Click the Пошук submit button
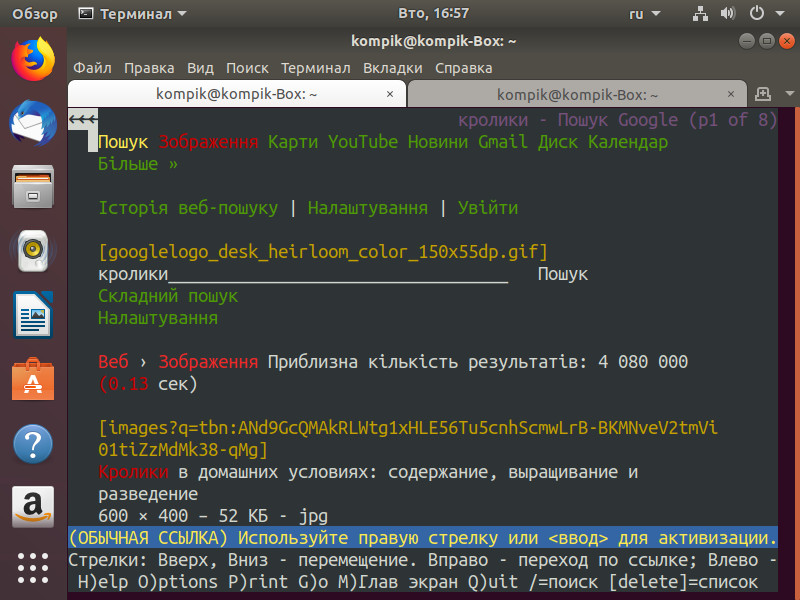Image resolution: width=800 pixels, height=600 pixels. coord(563,274)
